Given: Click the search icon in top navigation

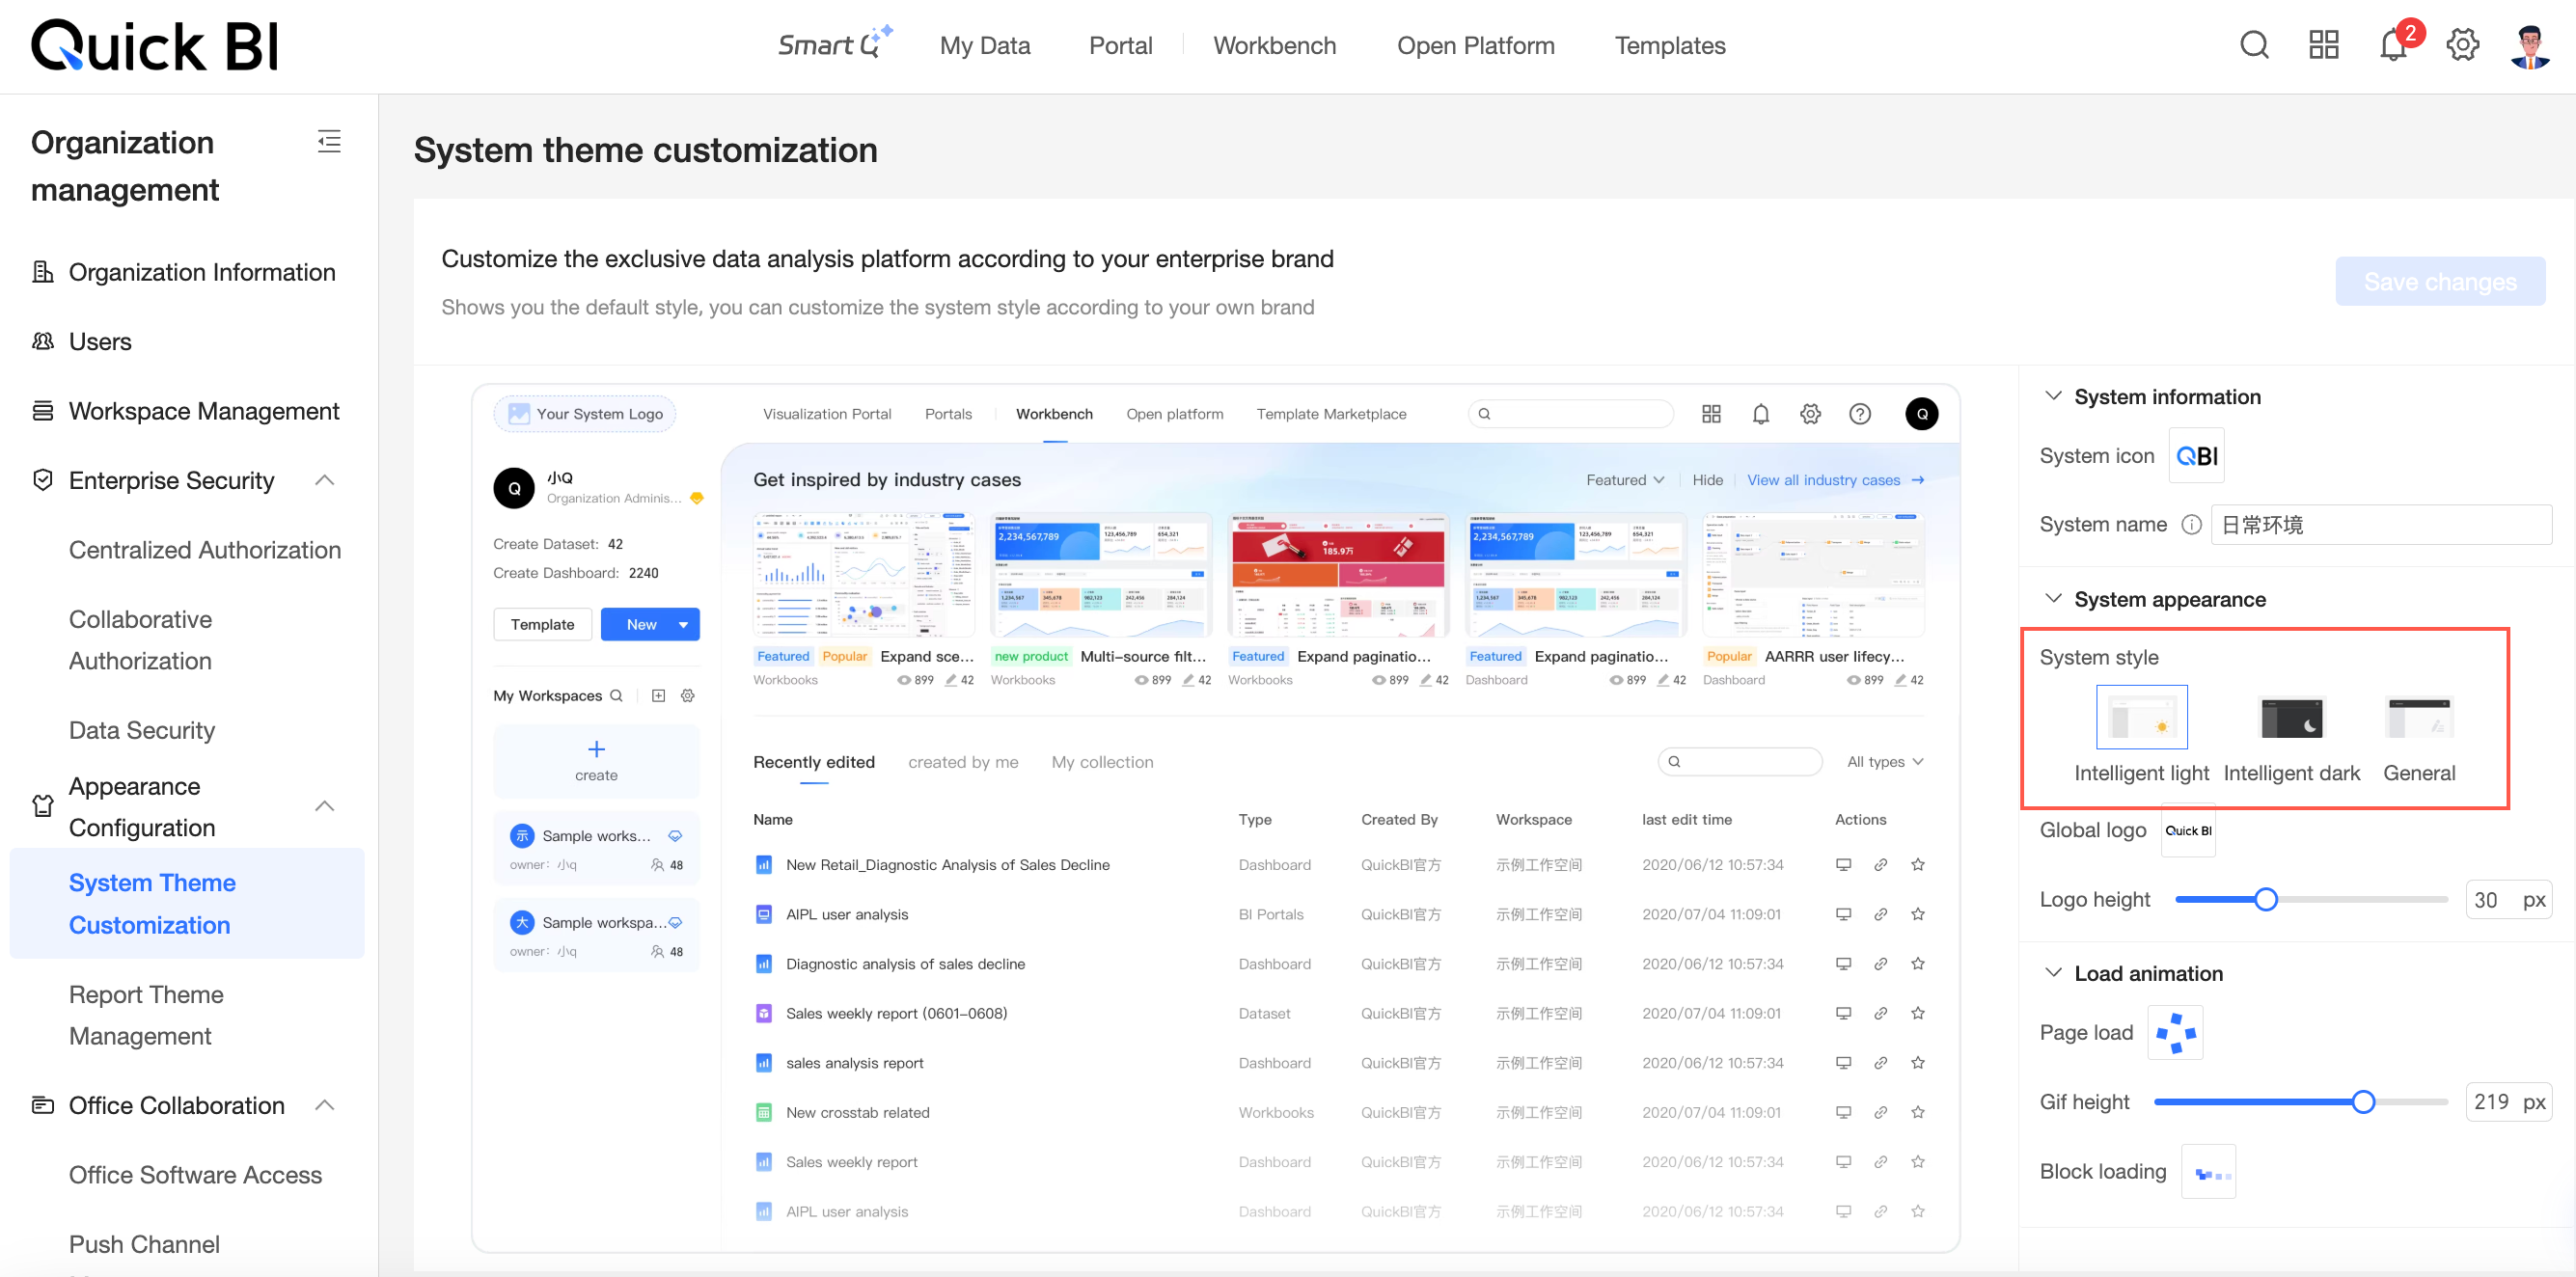Looking at the screenshot, I should 2254,45.
